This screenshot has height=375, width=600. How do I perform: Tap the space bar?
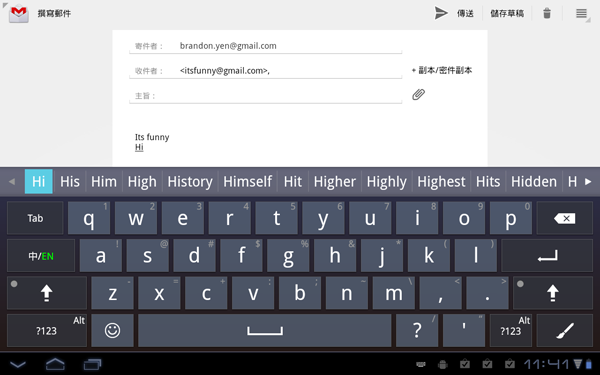click(265, 330)
